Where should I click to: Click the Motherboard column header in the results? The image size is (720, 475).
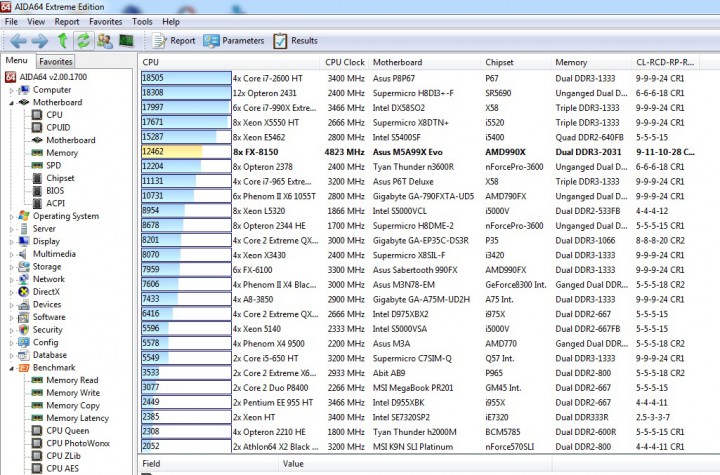pos(424,62)
